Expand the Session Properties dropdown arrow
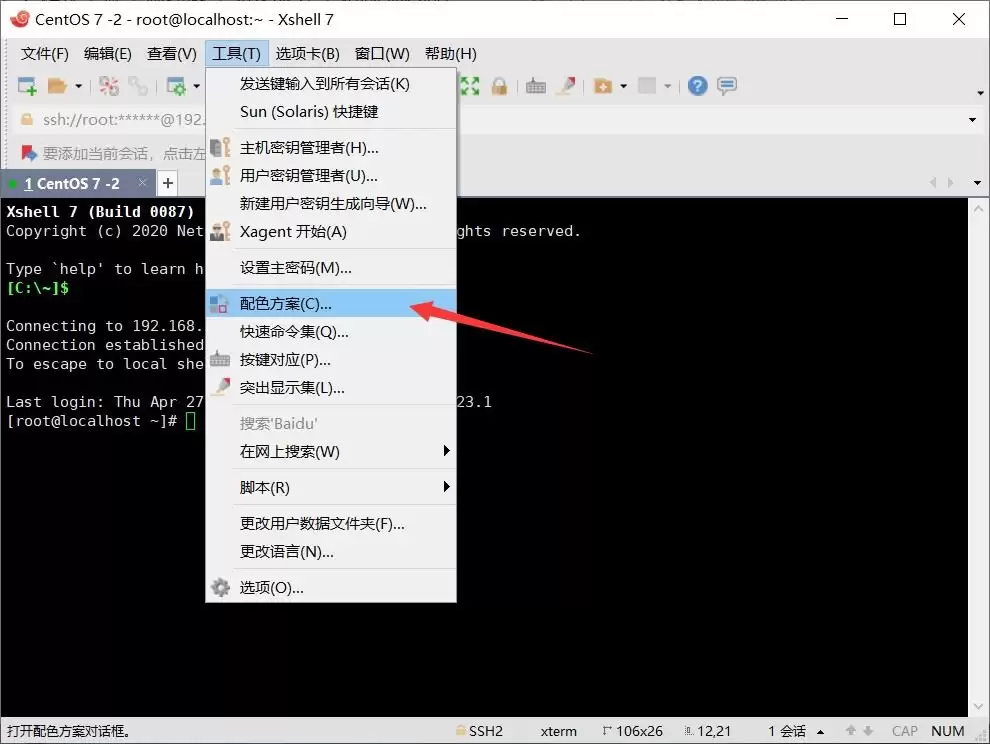Viewport: 990px width, 744px height. point(196,86)
